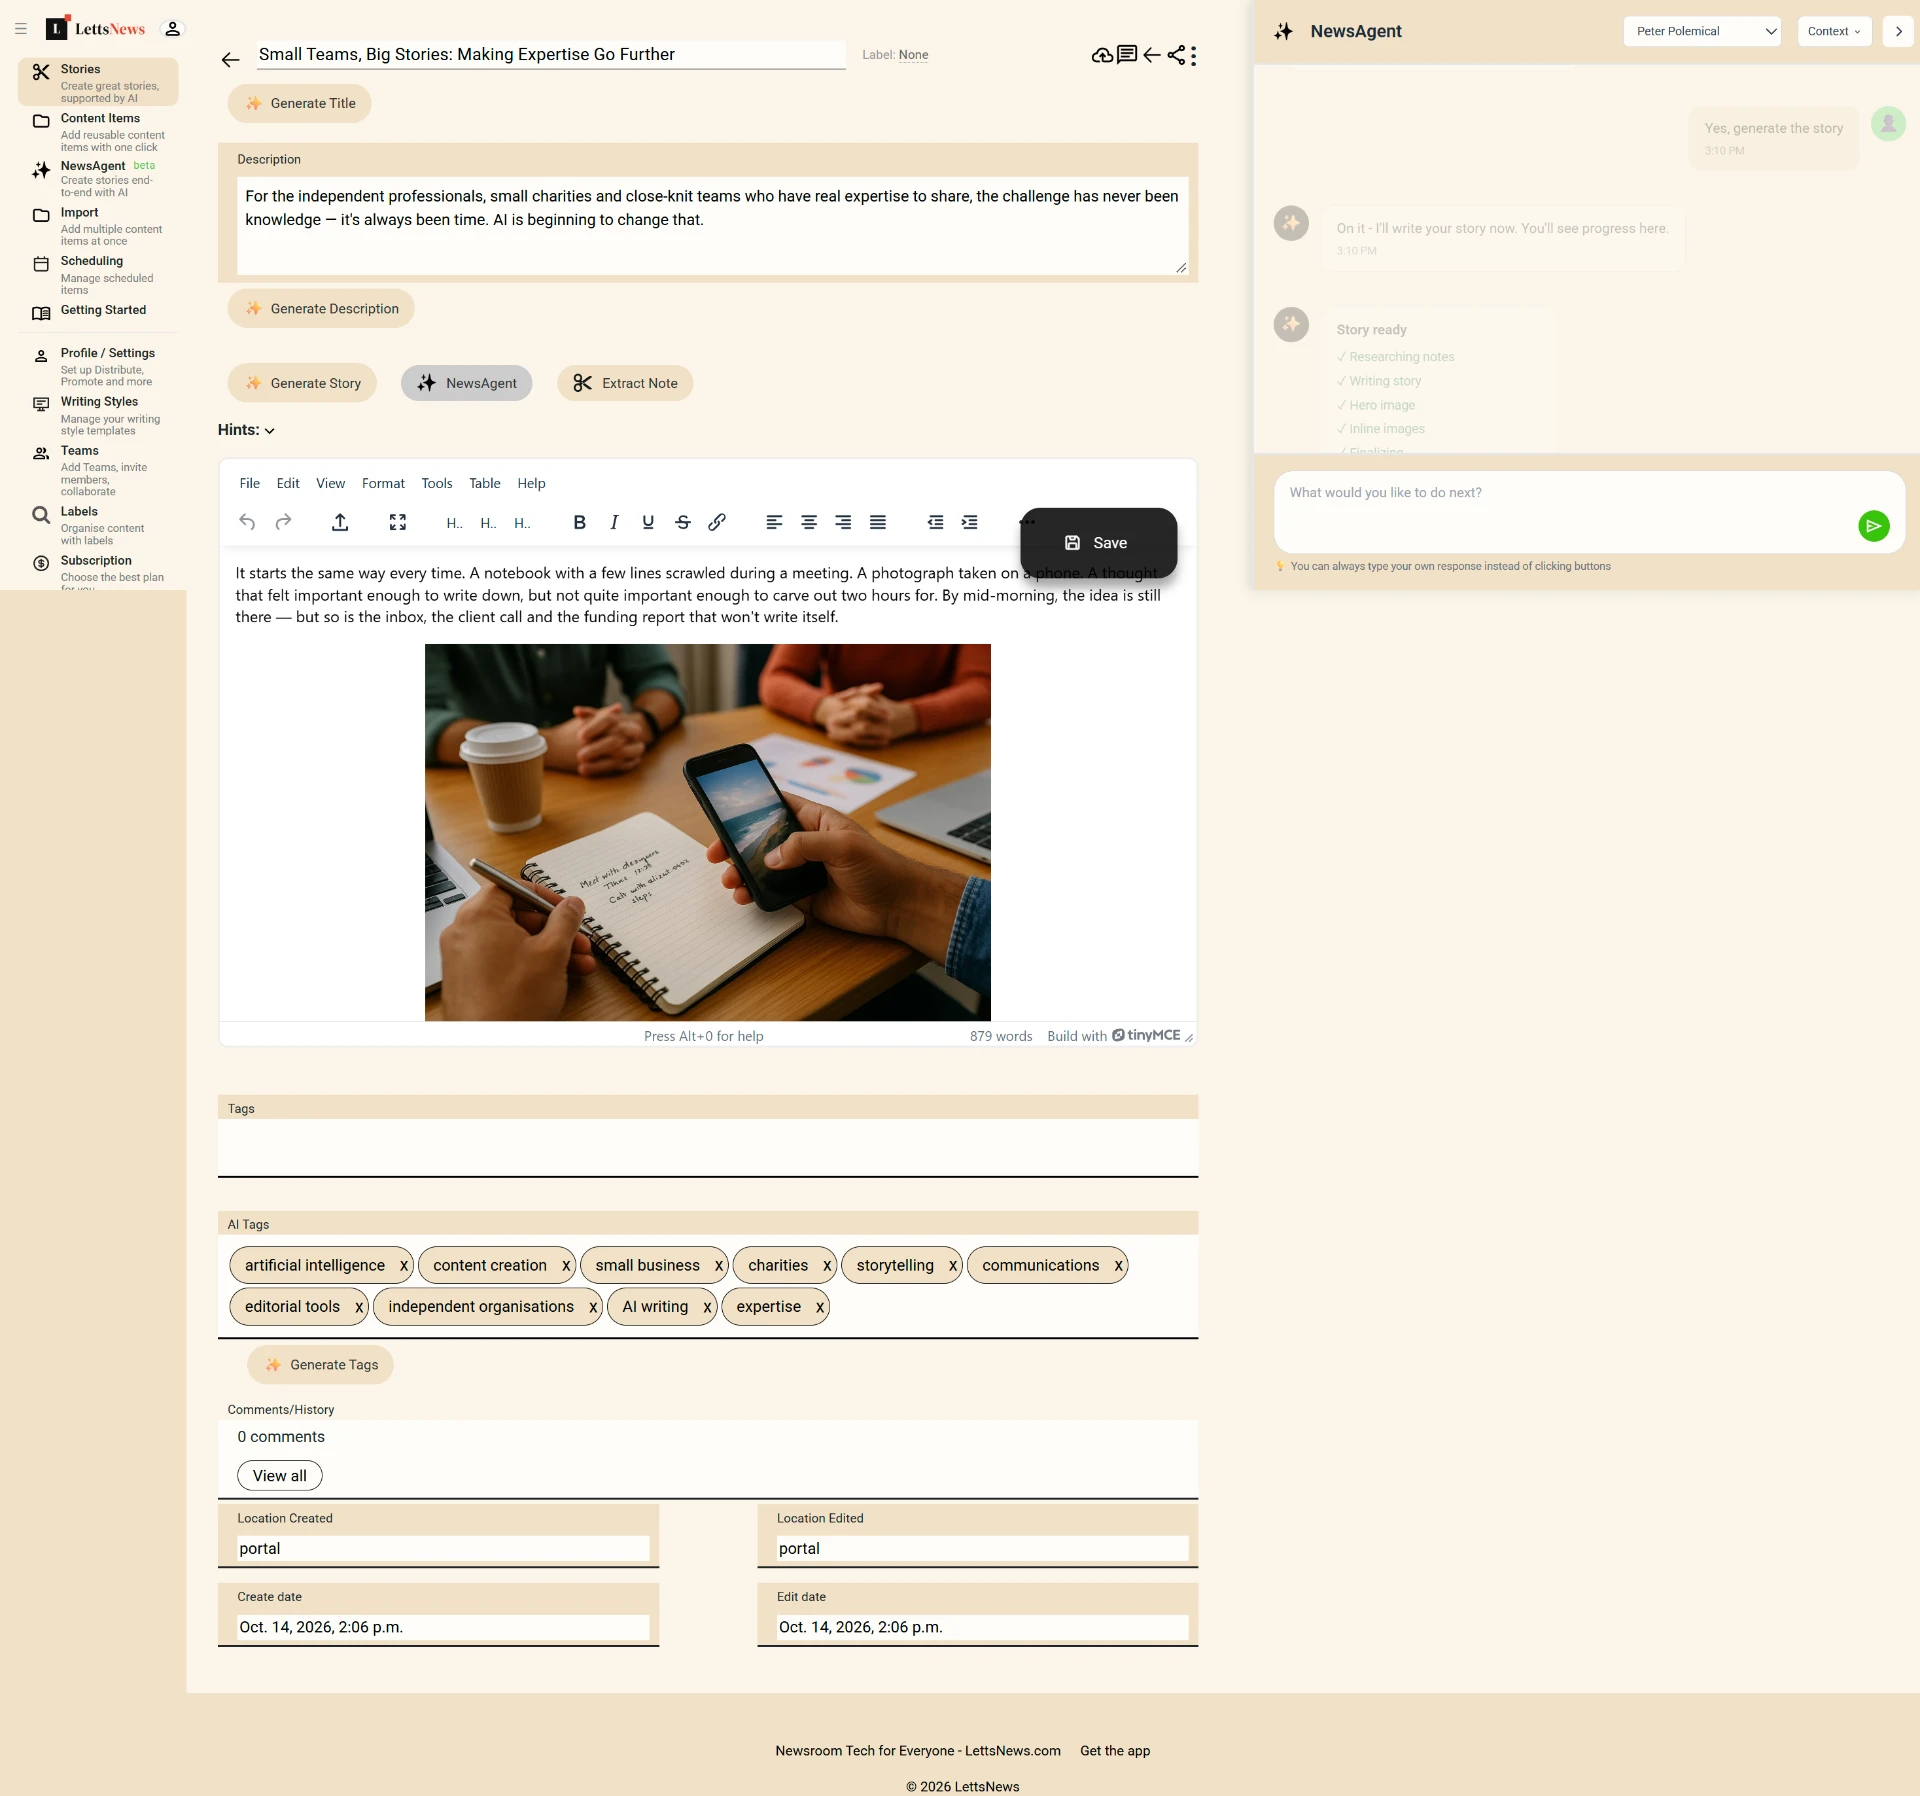Viewport: 1920px width, 1796px height.
Task: Redo the edit in editor toolbar
Action: 283,522
